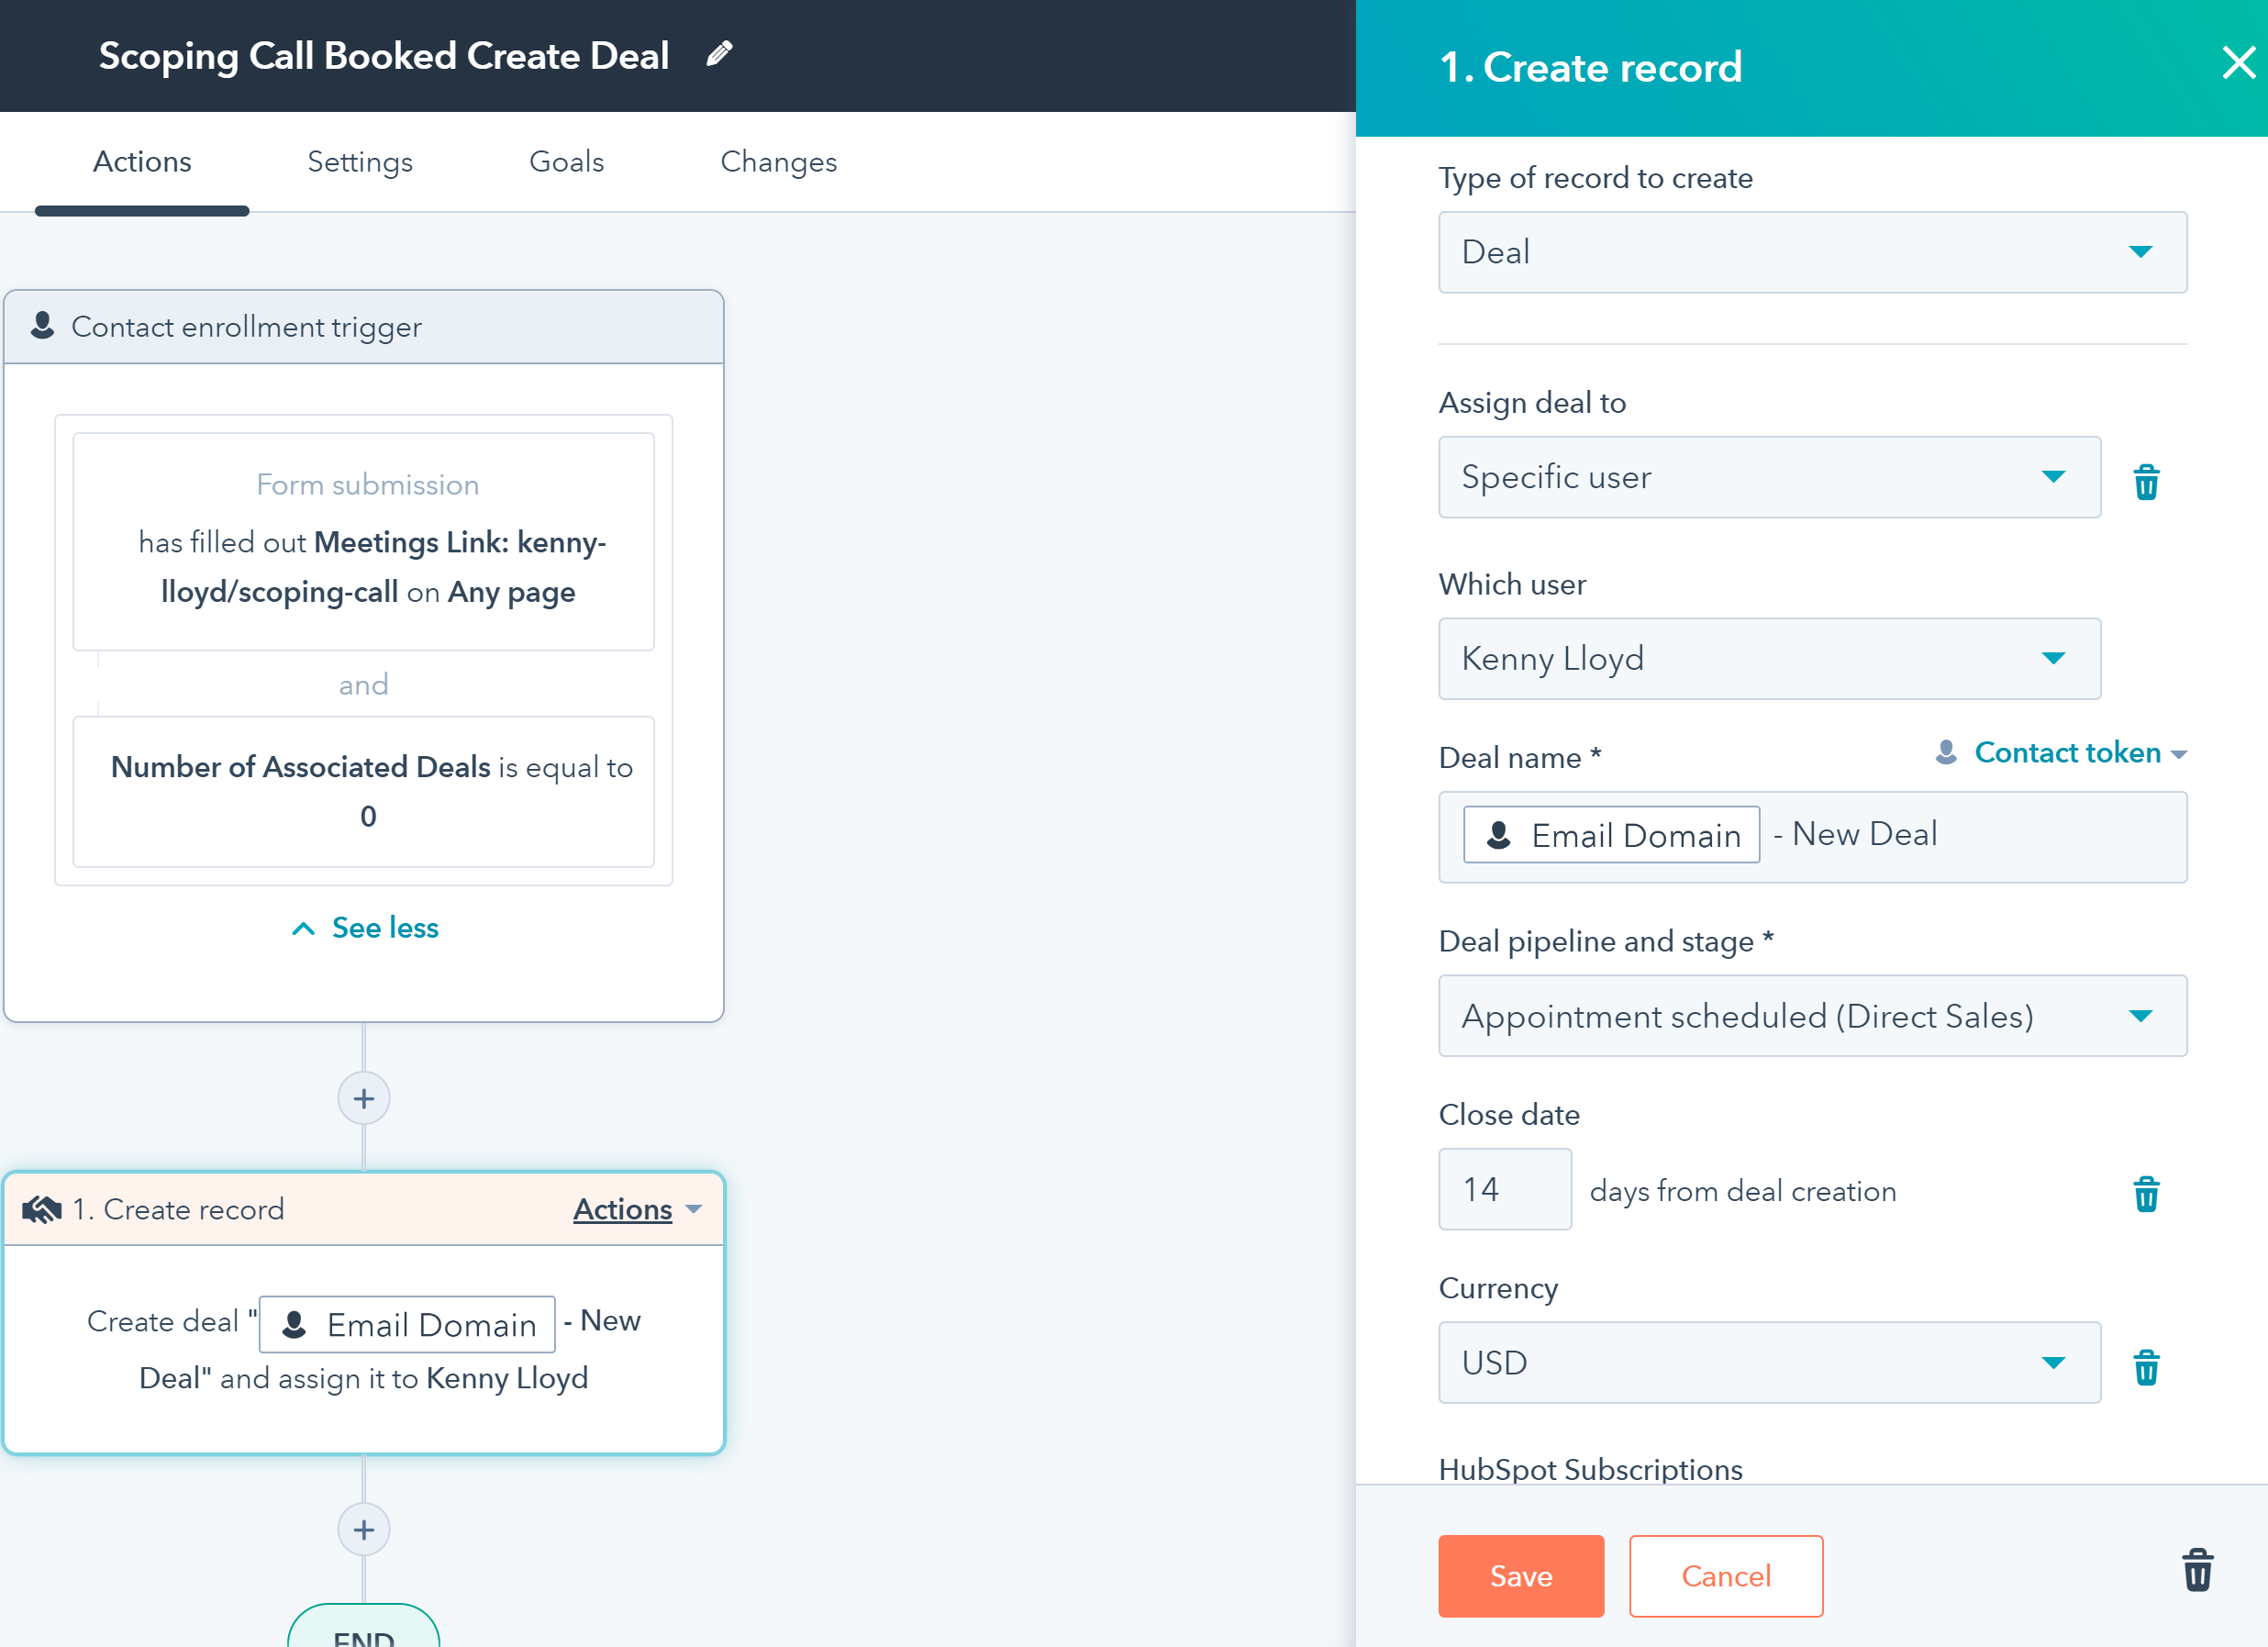Expand the Contact token dropdown

(x=2080, y=753)
